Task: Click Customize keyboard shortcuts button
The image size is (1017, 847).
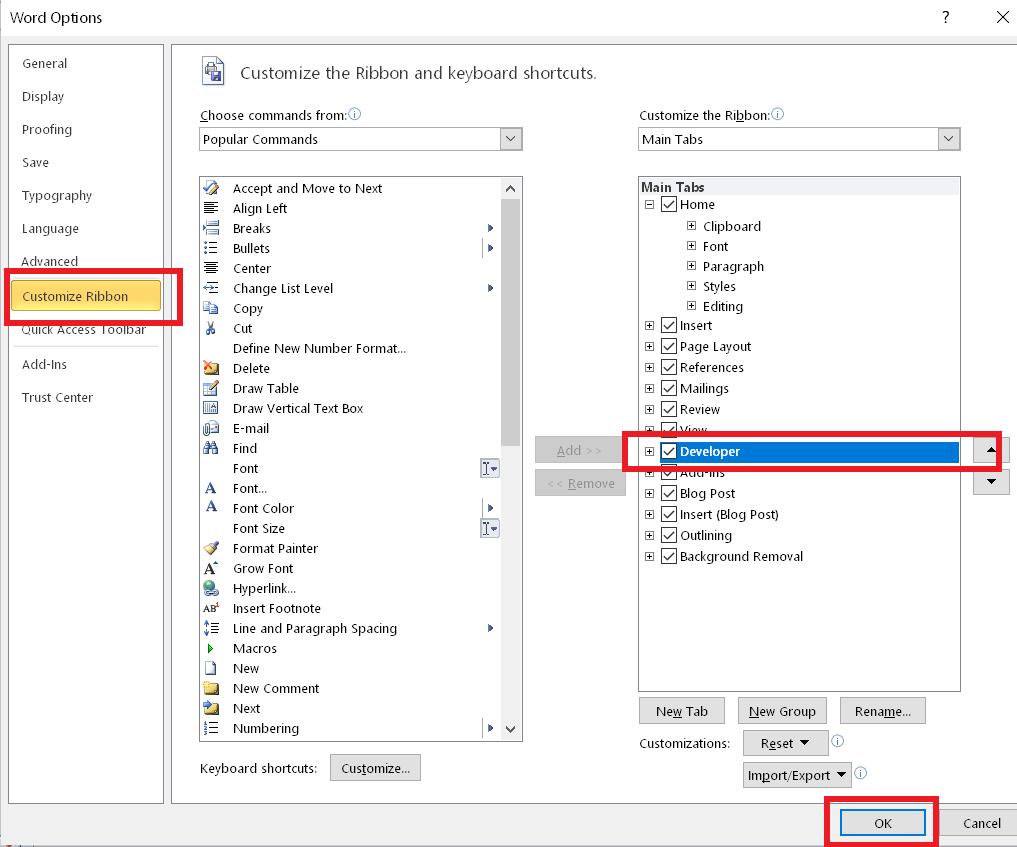Action: pos(376,769)
